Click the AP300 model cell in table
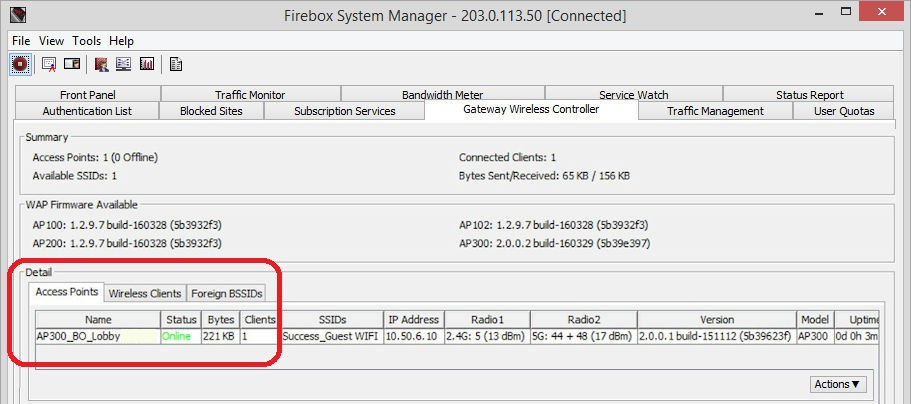 point(815,336)
